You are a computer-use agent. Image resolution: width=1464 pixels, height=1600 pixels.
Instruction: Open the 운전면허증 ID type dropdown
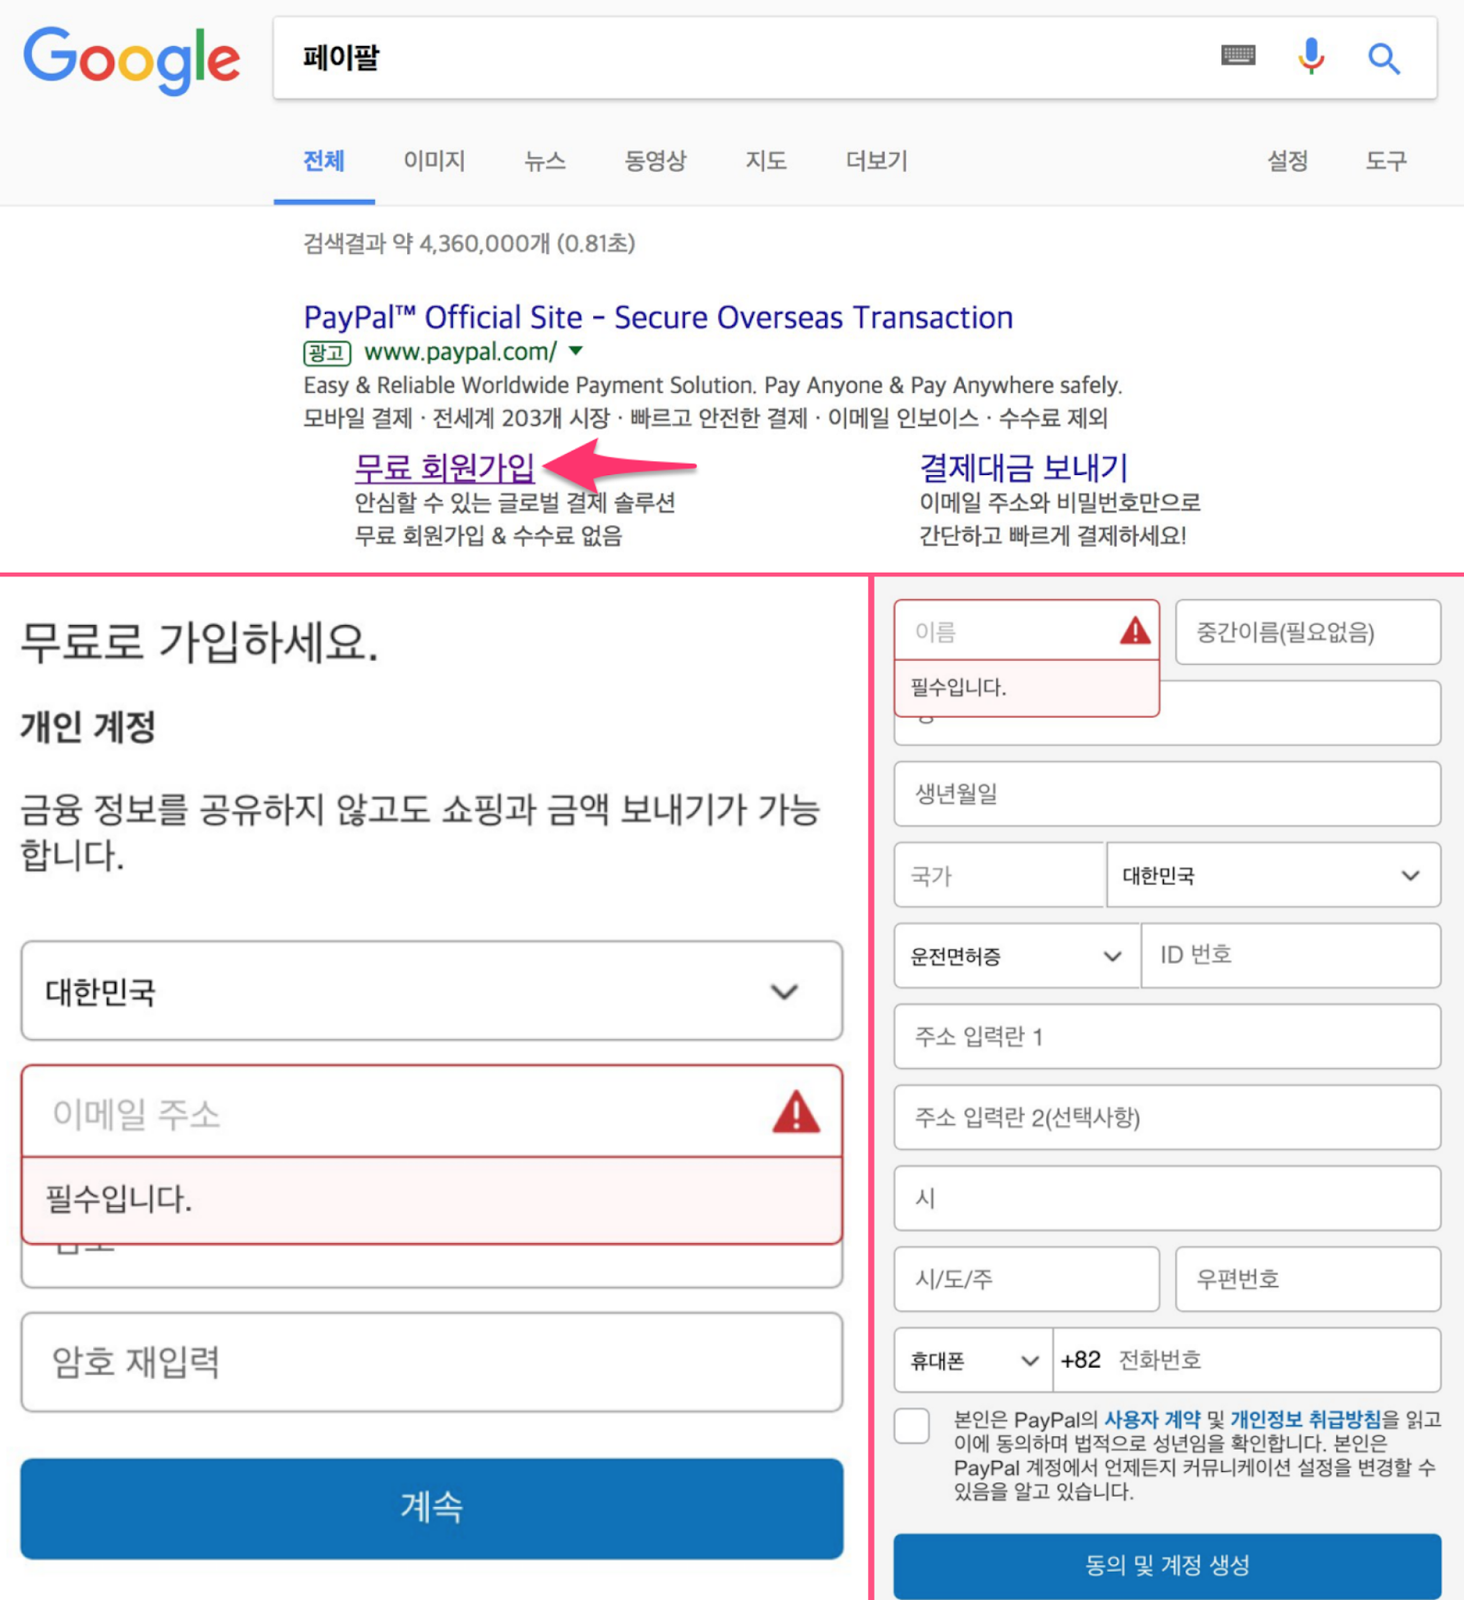[1016, 956]
